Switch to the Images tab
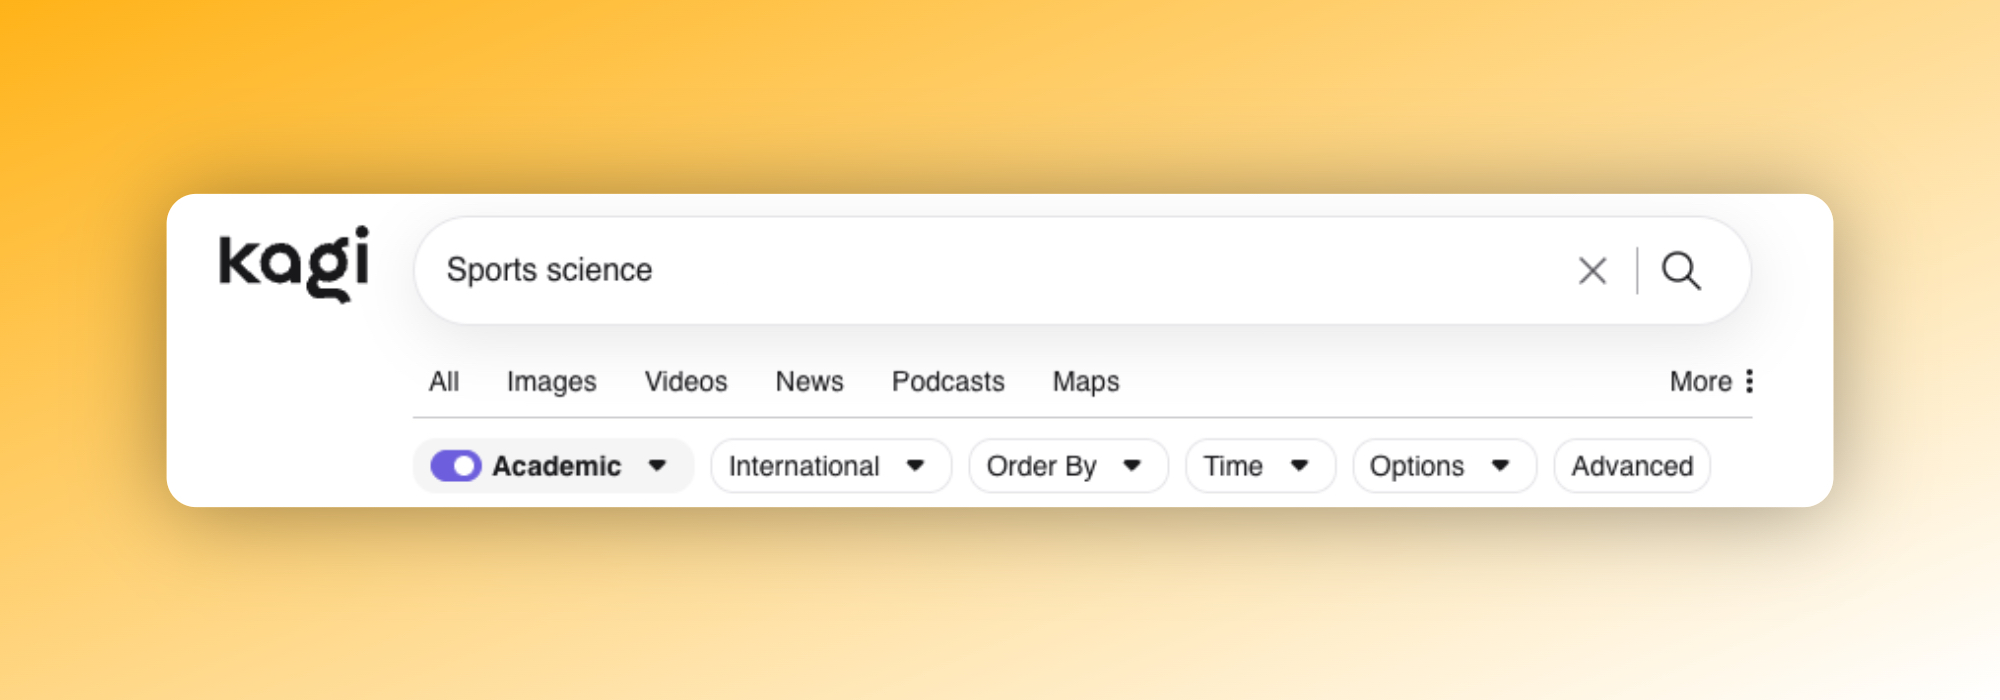Viewport: 2000px width, 700px height. [x=551, y=382]
